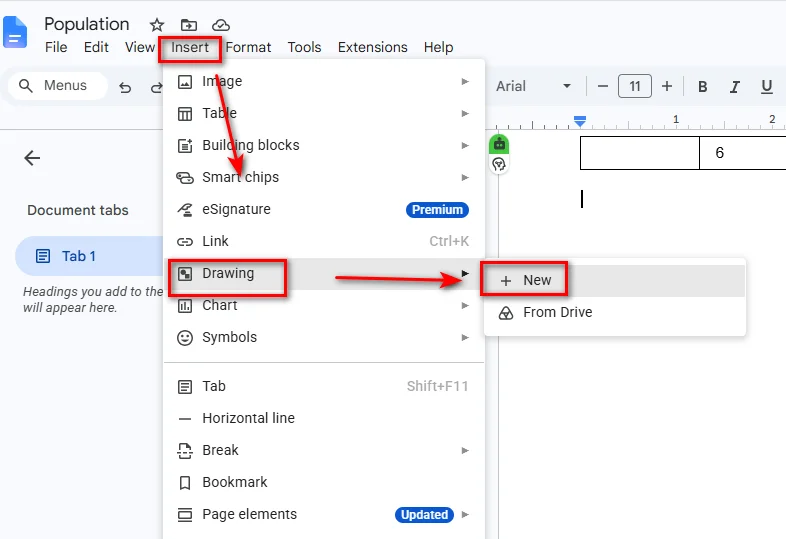Expand the Symbols submenu

[324, 337]
